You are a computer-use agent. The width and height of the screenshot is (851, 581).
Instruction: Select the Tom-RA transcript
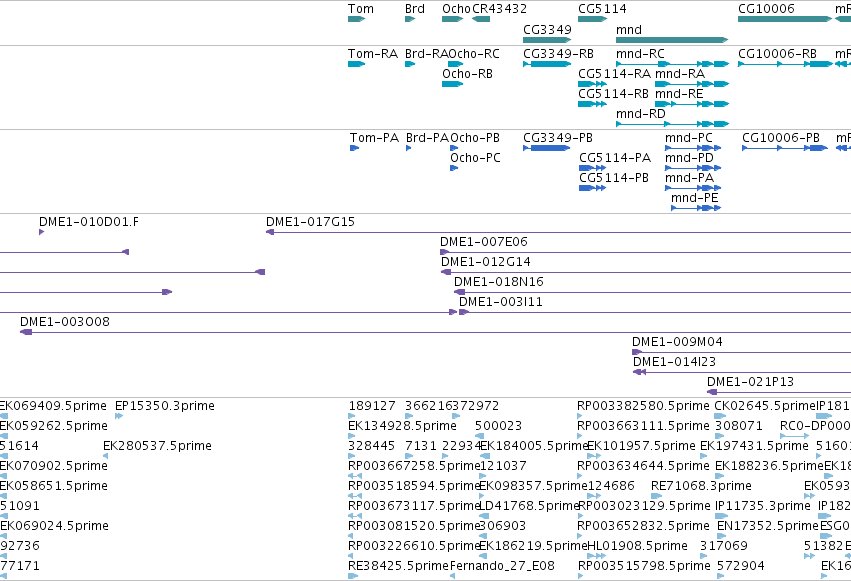pyautogui.click(x=356, y=64)
